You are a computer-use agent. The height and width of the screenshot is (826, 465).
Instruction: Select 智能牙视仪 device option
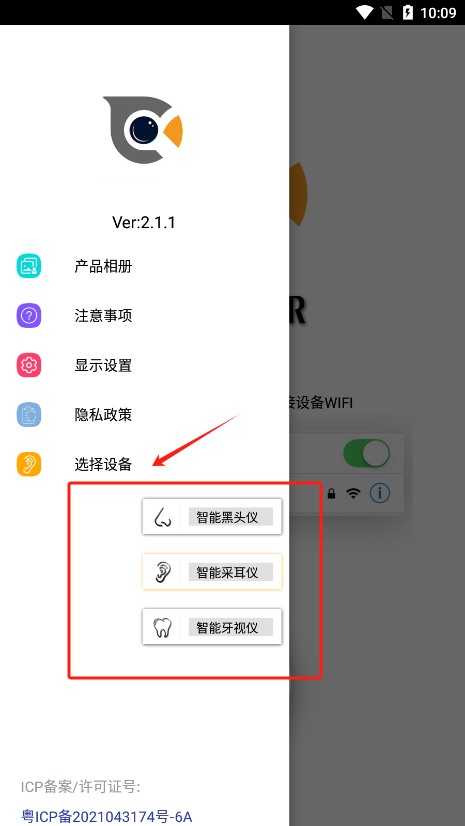click(x=212, y=627)
